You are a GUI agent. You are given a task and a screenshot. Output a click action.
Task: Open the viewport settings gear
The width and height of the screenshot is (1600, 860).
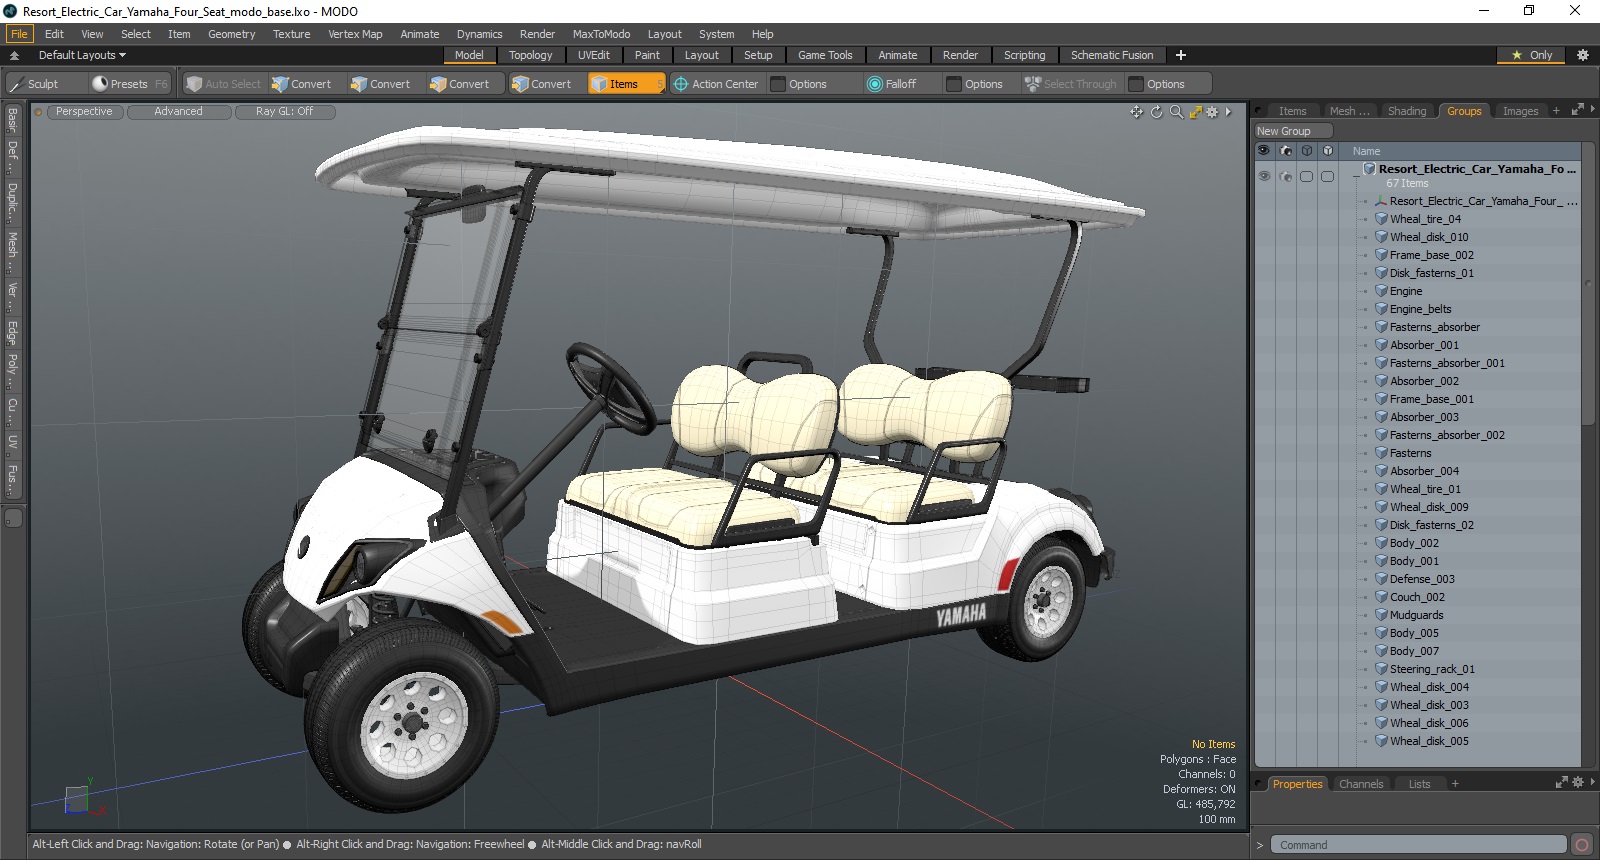coord(1212,112)
